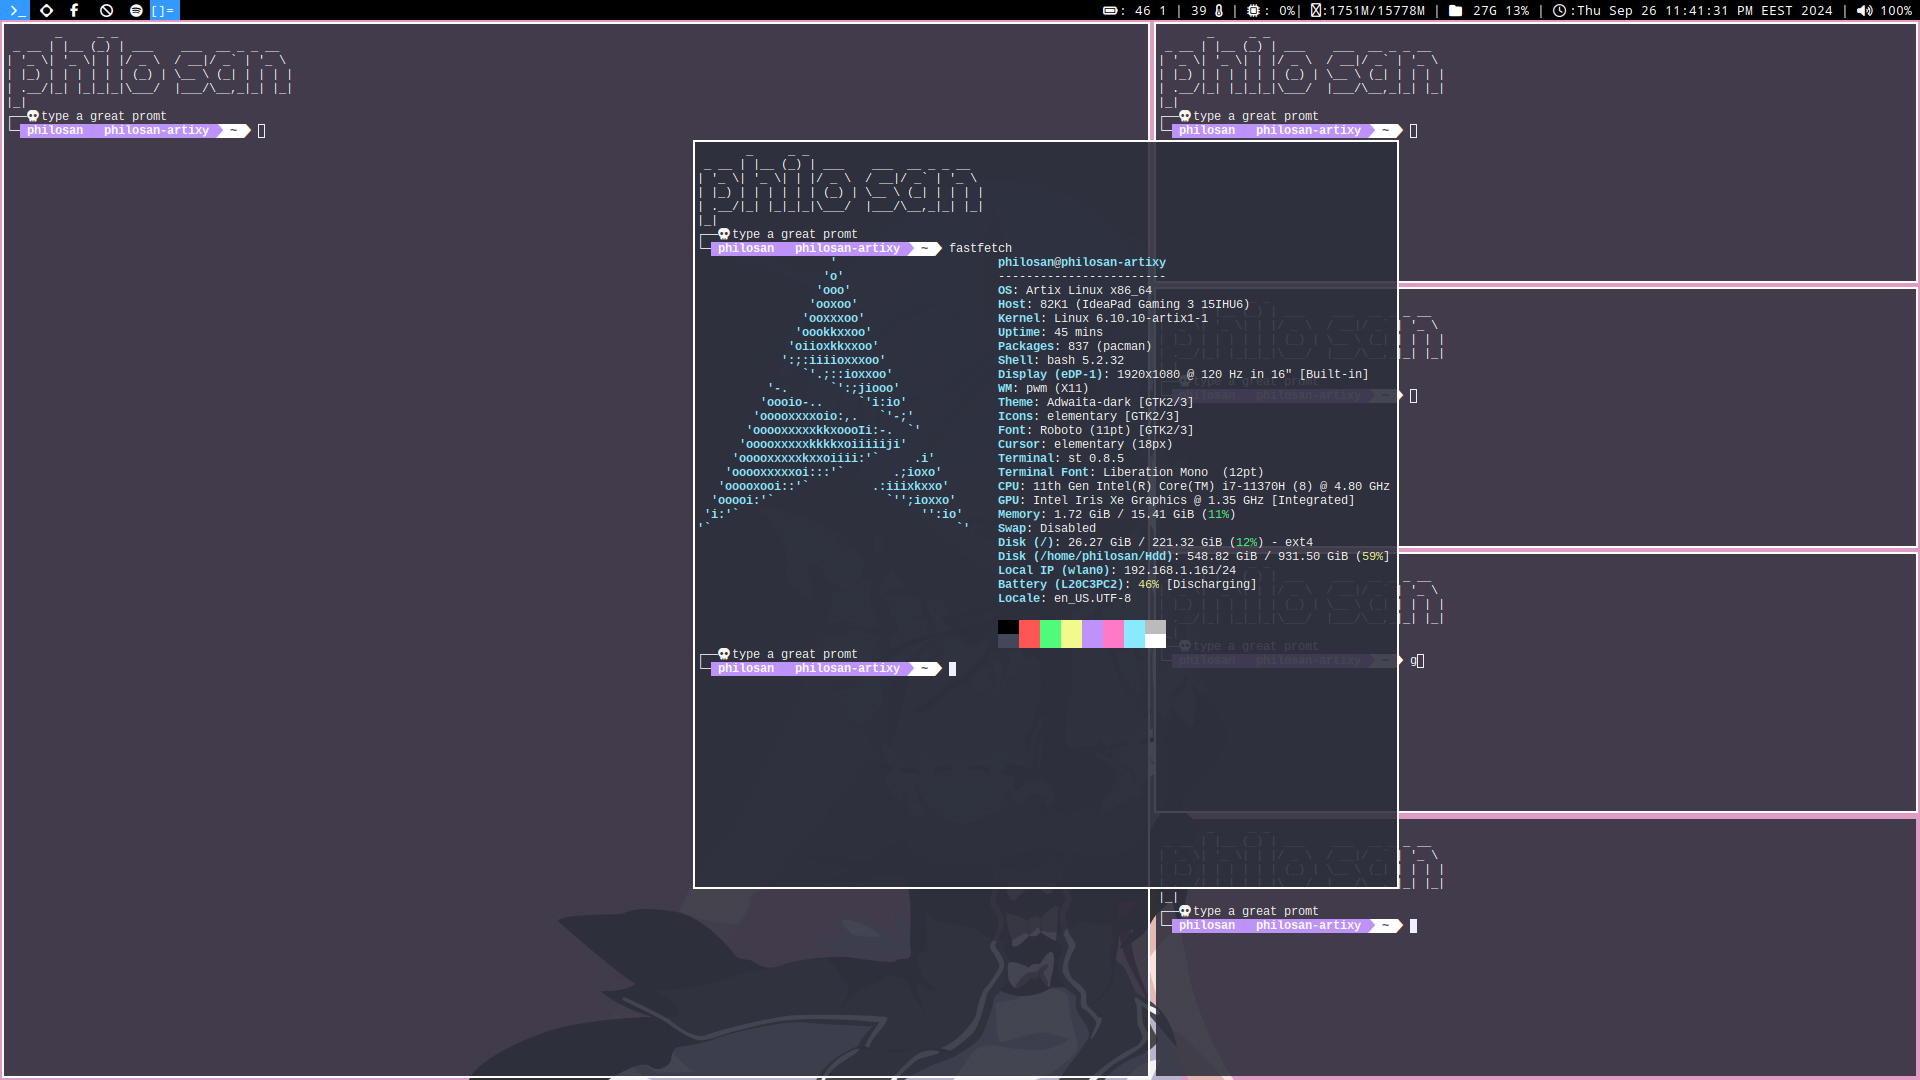Click the CPU chip usage icon
This screenshot has width=1920, height=1080.
(x=1253, y=10)
